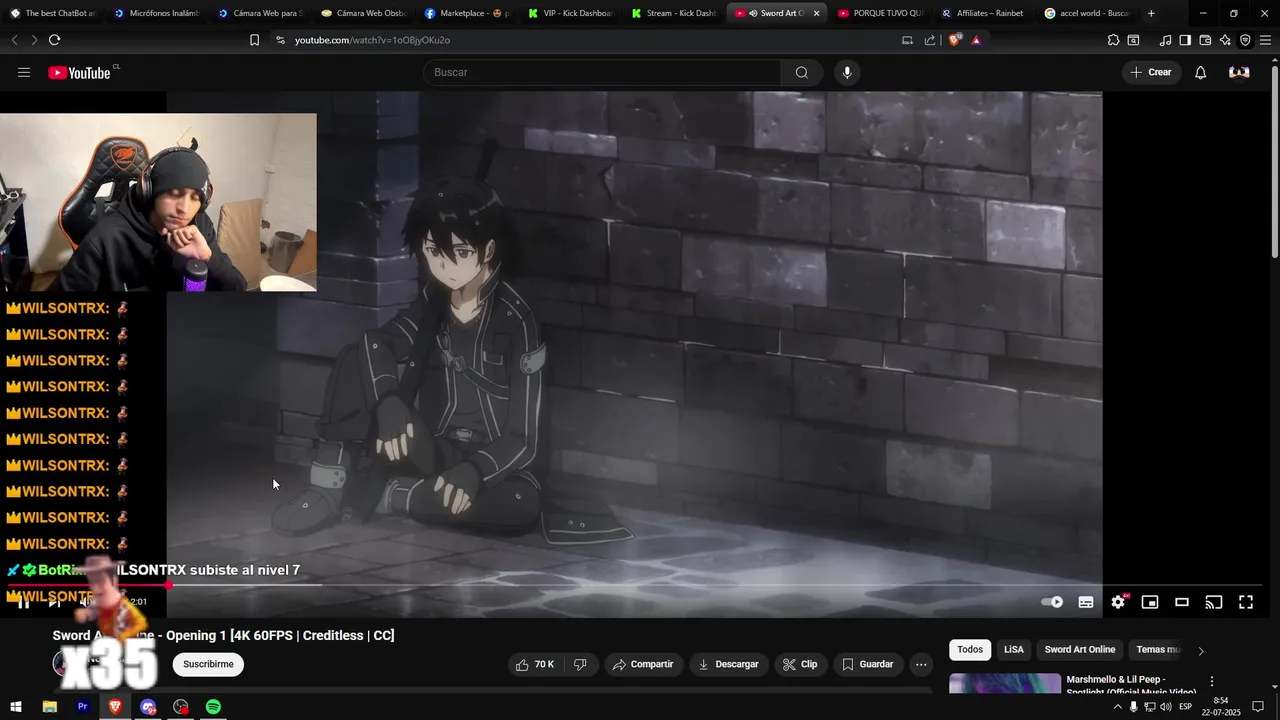Subscribe using the Suscribirme button
The height and width of the screenshot is (720, 1280).
pos(208,664)
